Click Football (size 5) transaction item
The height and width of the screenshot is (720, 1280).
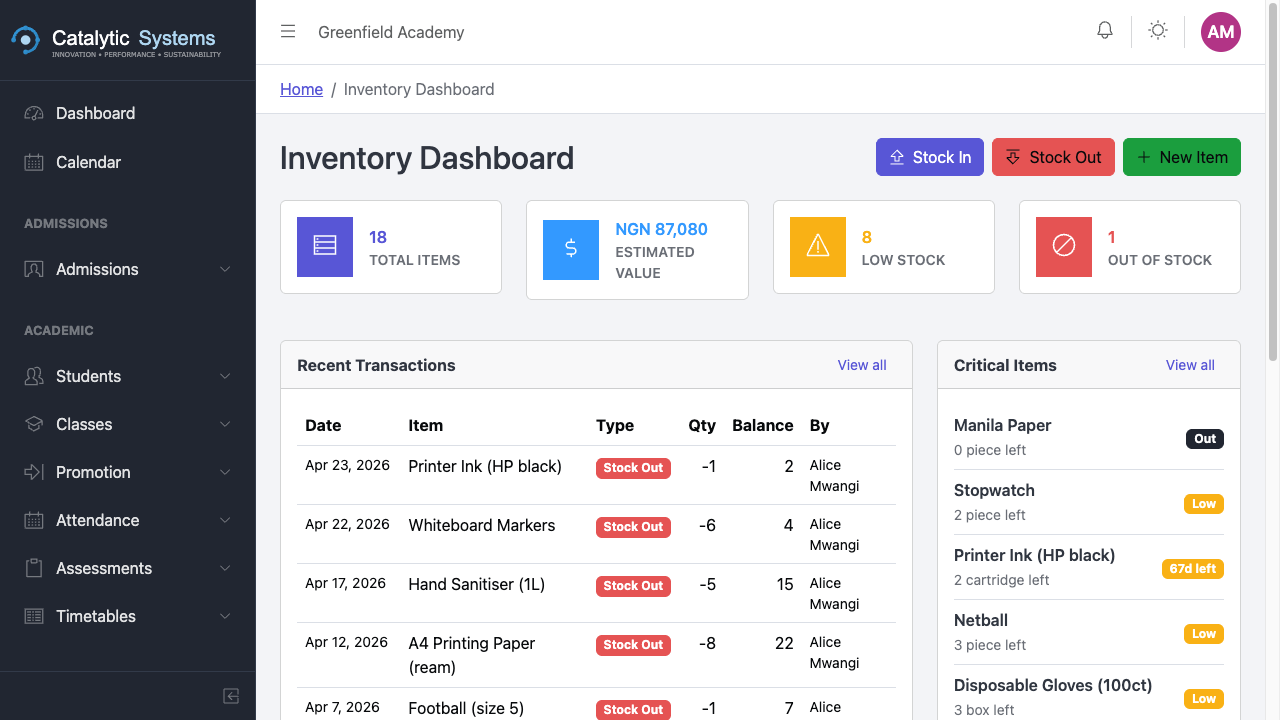(x=466, y=708)
